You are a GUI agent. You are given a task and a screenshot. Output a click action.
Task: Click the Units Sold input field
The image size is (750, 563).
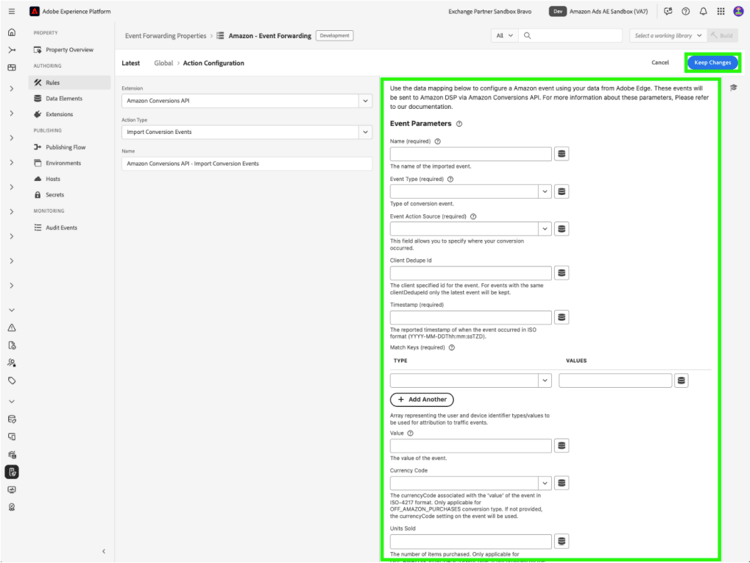[x=471, y=541]
